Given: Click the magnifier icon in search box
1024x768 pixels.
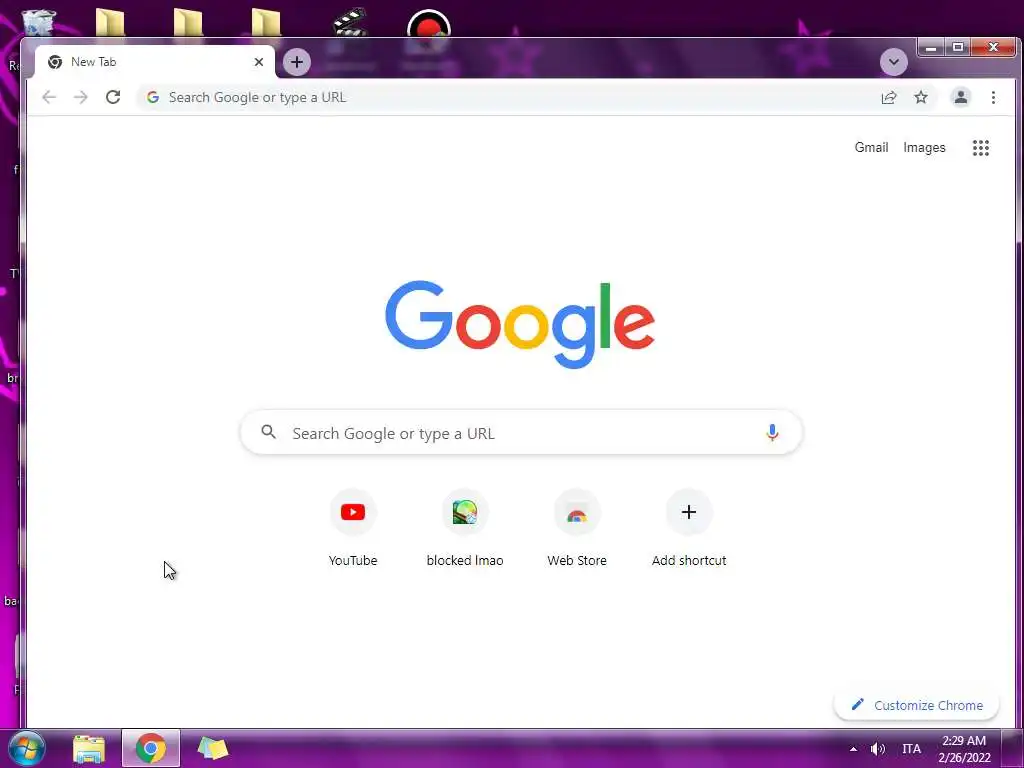Looking at the screenshot, I should (268, 432).
